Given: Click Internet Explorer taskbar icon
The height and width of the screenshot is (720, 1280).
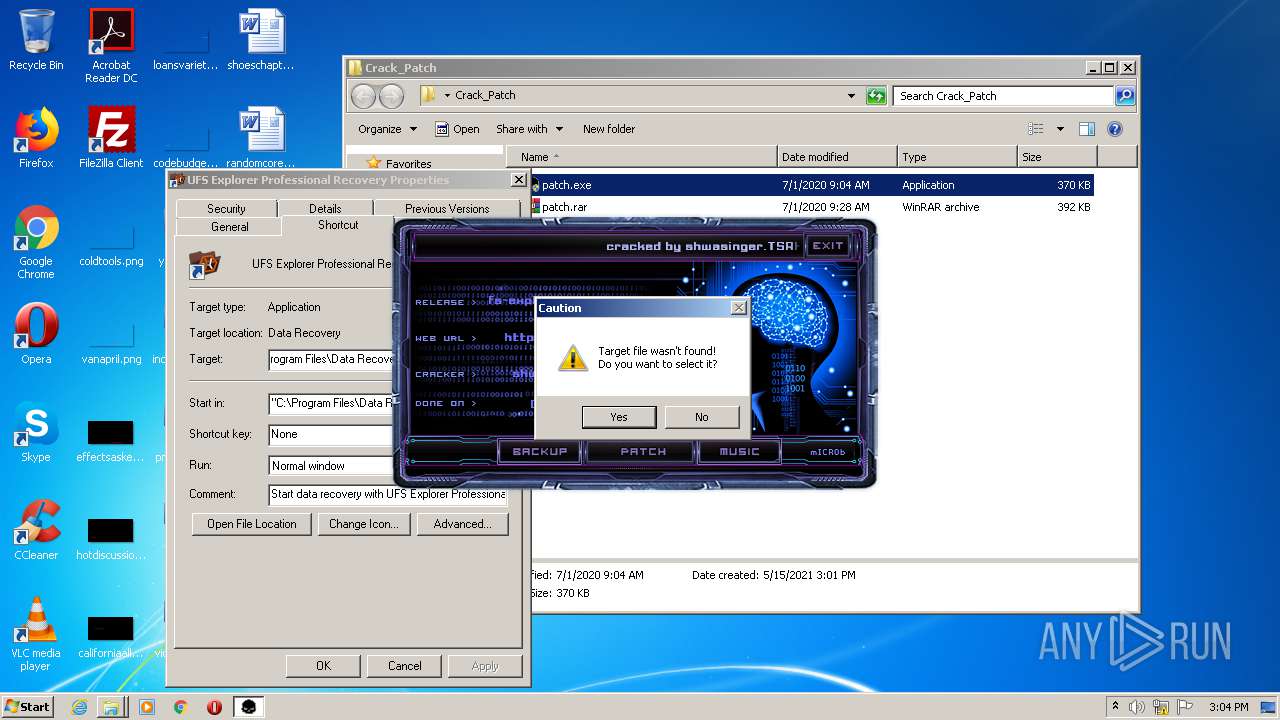Looking at the screenshot, I should point(79,707).
